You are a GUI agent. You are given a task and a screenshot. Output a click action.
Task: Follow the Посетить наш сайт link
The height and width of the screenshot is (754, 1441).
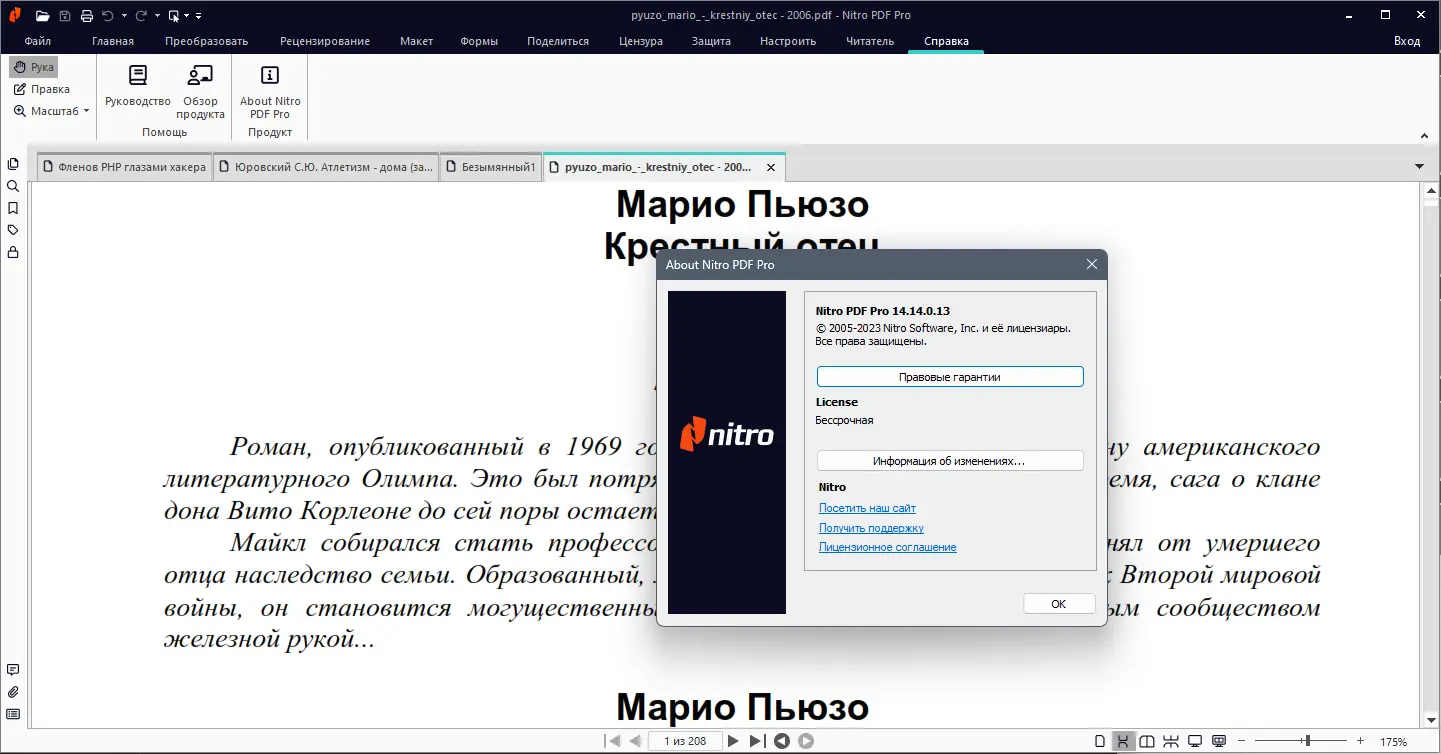click(867, 508)
